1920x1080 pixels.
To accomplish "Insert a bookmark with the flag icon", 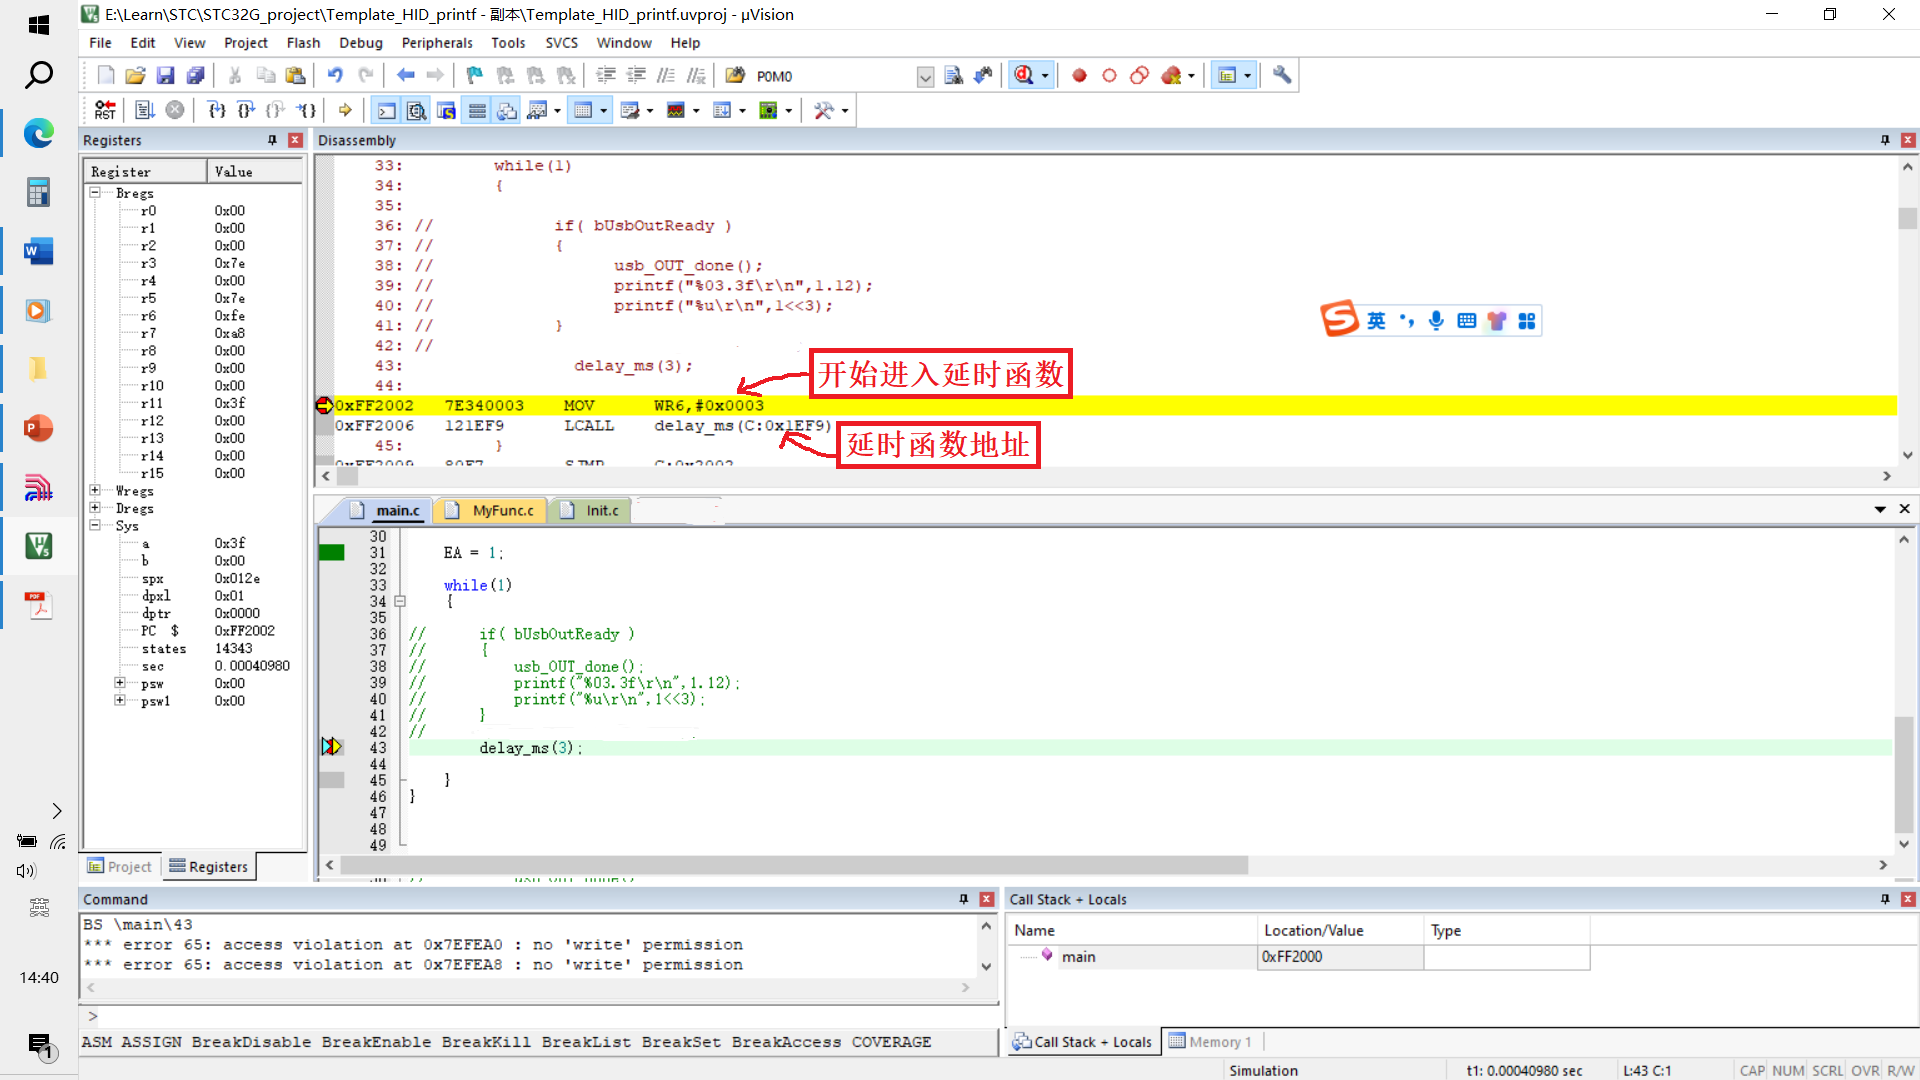I will [475, 75].
